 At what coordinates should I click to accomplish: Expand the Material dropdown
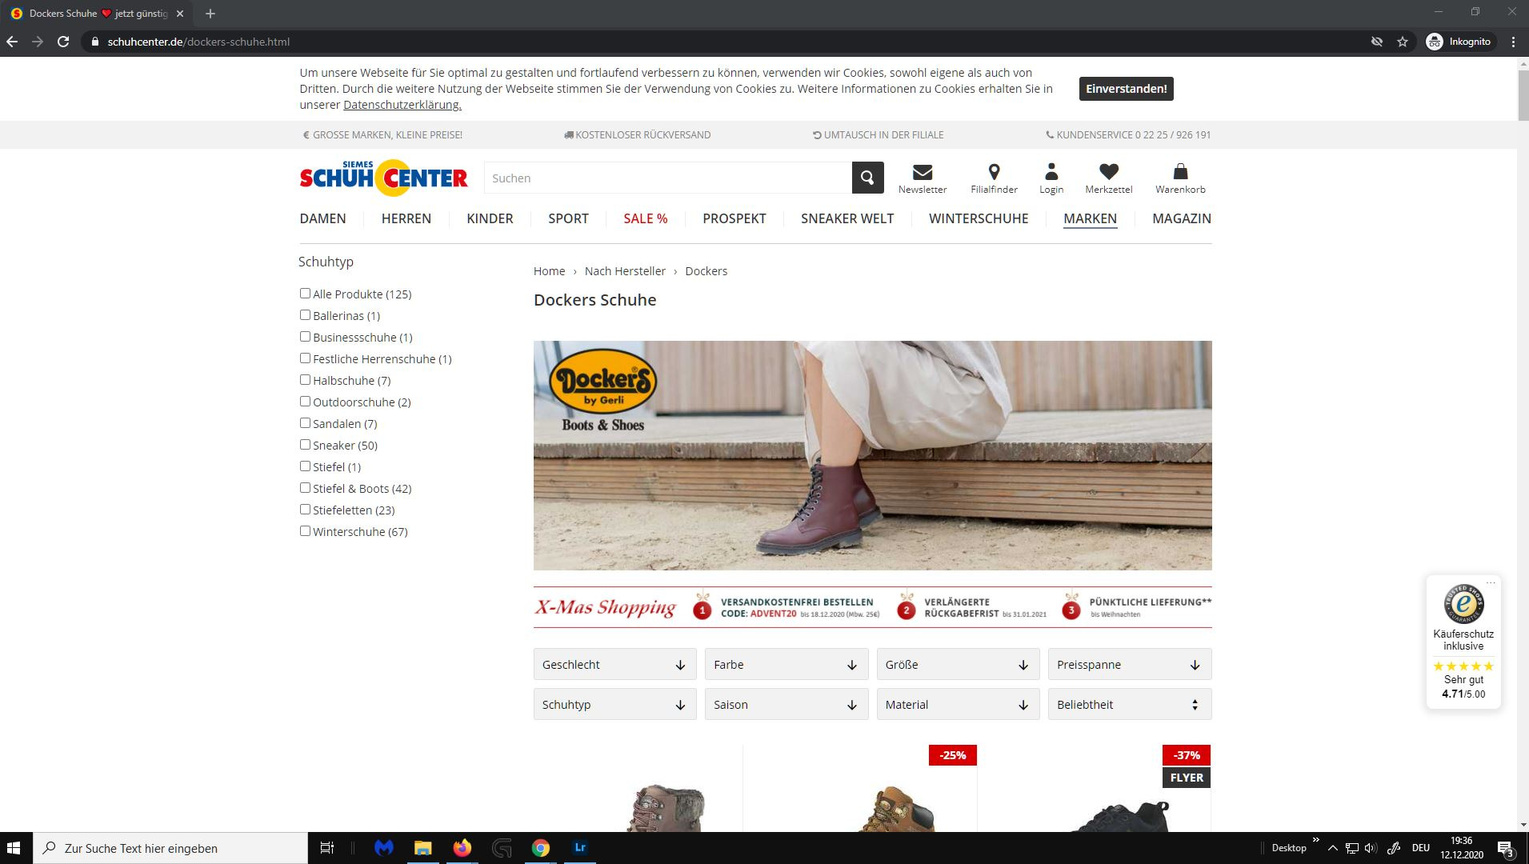(x=958, y=705)
